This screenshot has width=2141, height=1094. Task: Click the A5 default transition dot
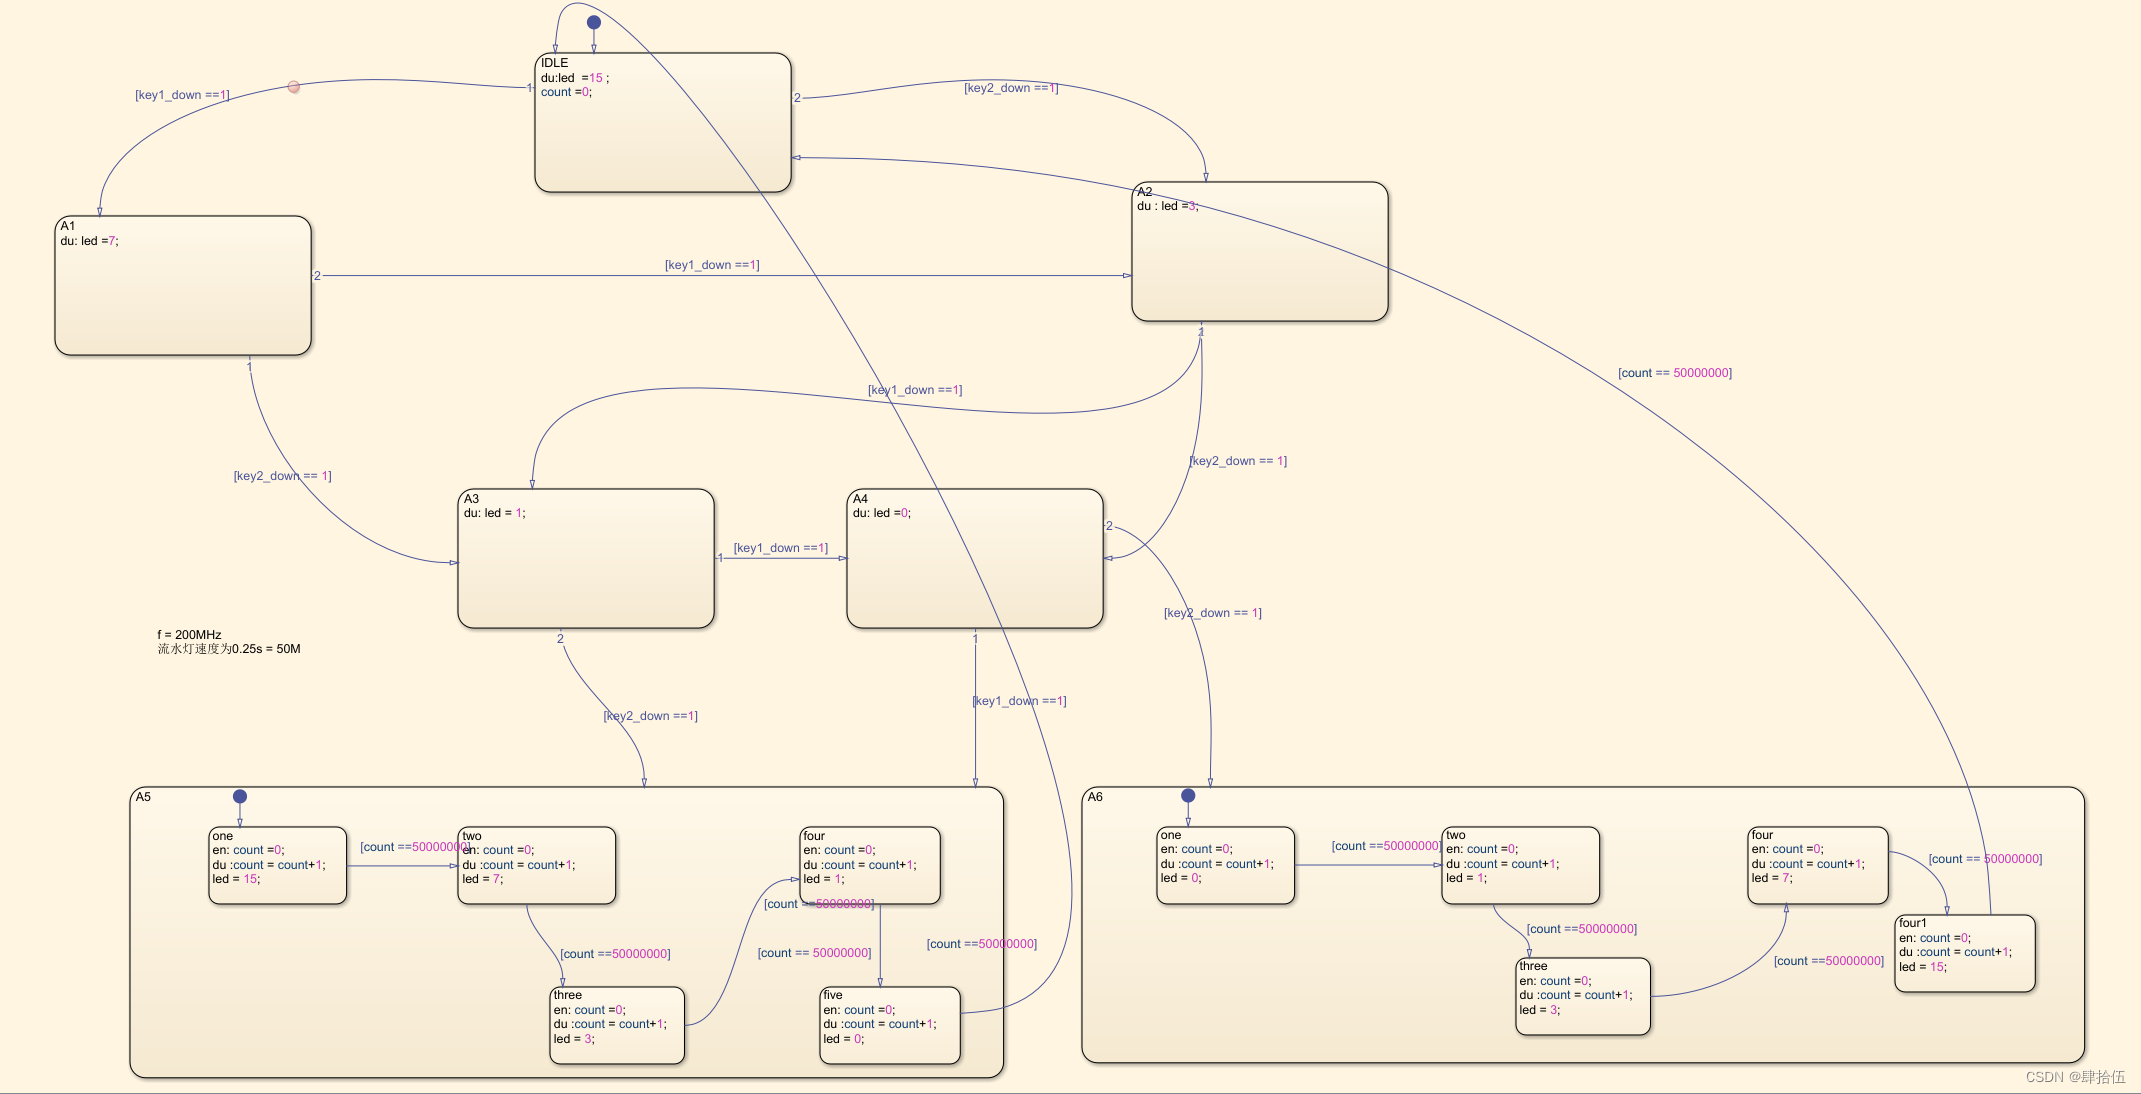[240, 797]
